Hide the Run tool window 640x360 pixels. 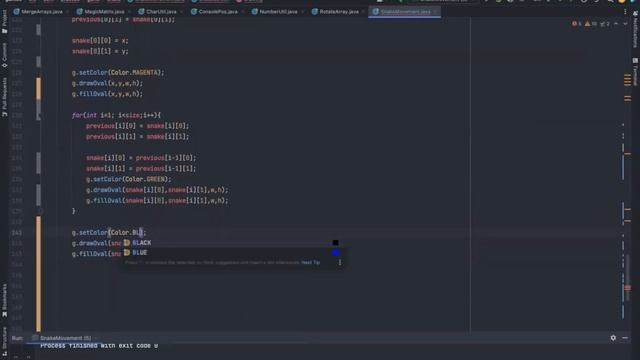625,338
